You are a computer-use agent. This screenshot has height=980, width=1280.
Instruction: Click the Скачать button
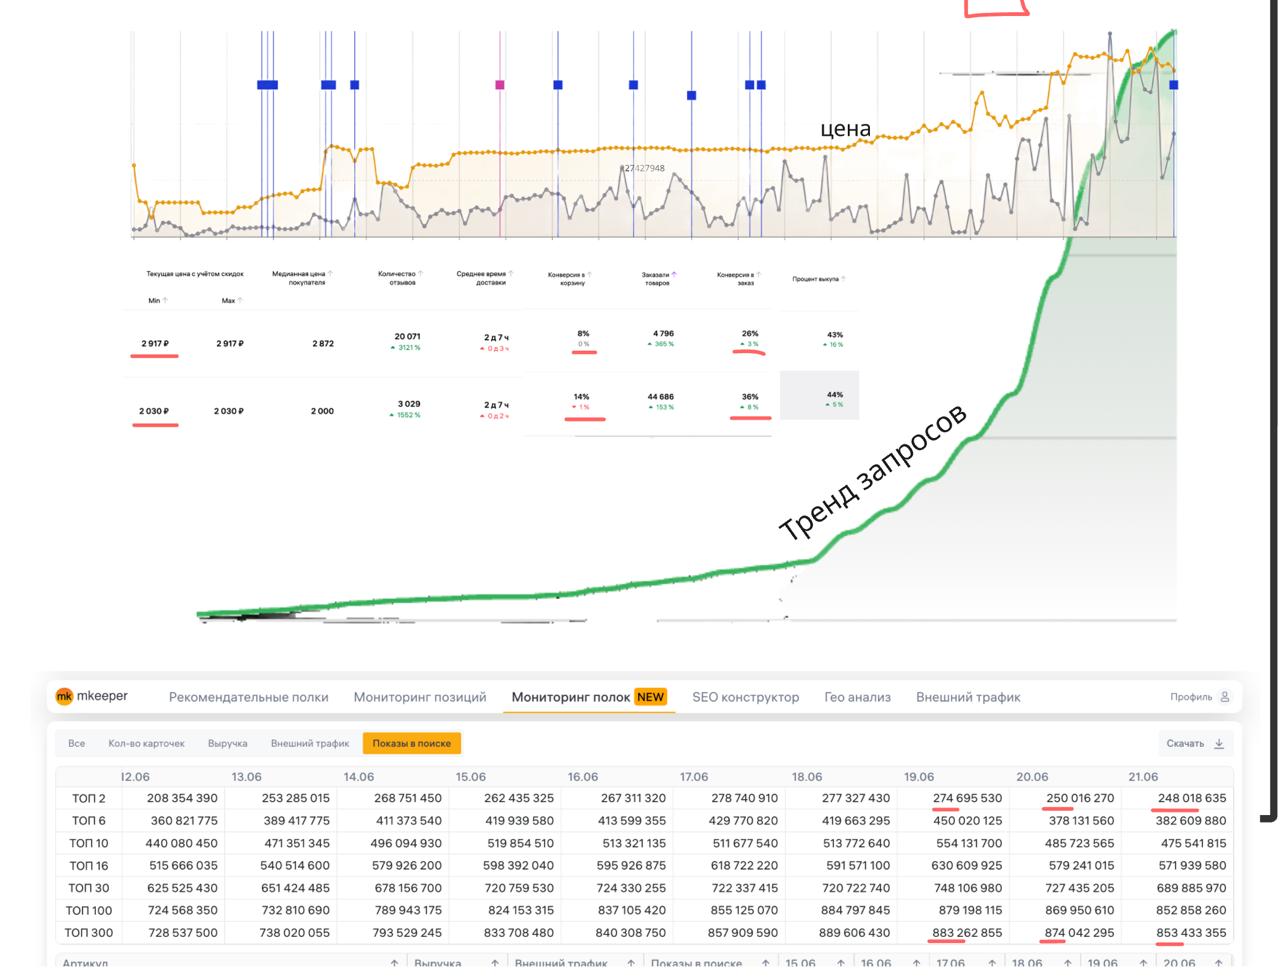(x=1195, y=743)
